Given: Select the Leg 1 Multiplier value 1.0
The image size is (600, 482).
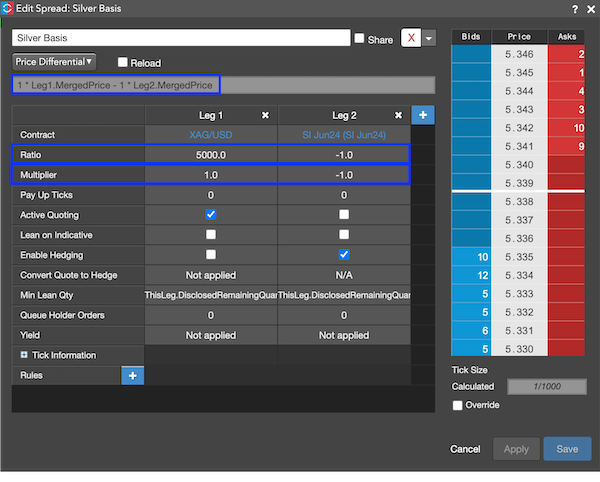Looking at the screenshot, I should pyautogui.click(x=211, y=175).
